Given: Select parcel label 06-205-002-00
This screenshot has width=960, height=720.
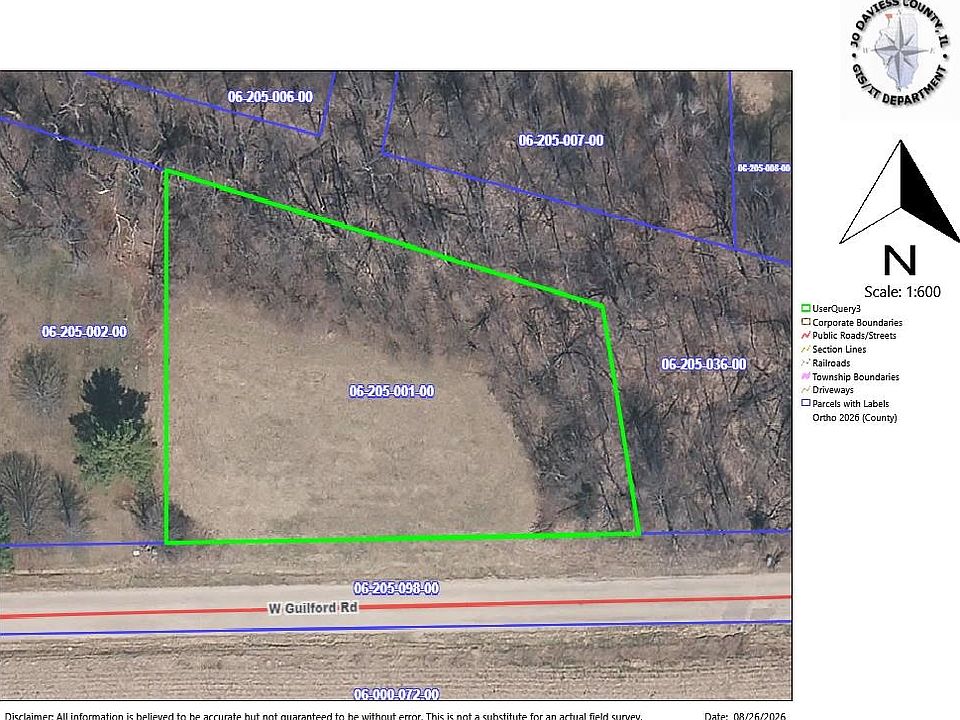Looking at the screenshot, I should pyautogui.click(x=84, y=332).
